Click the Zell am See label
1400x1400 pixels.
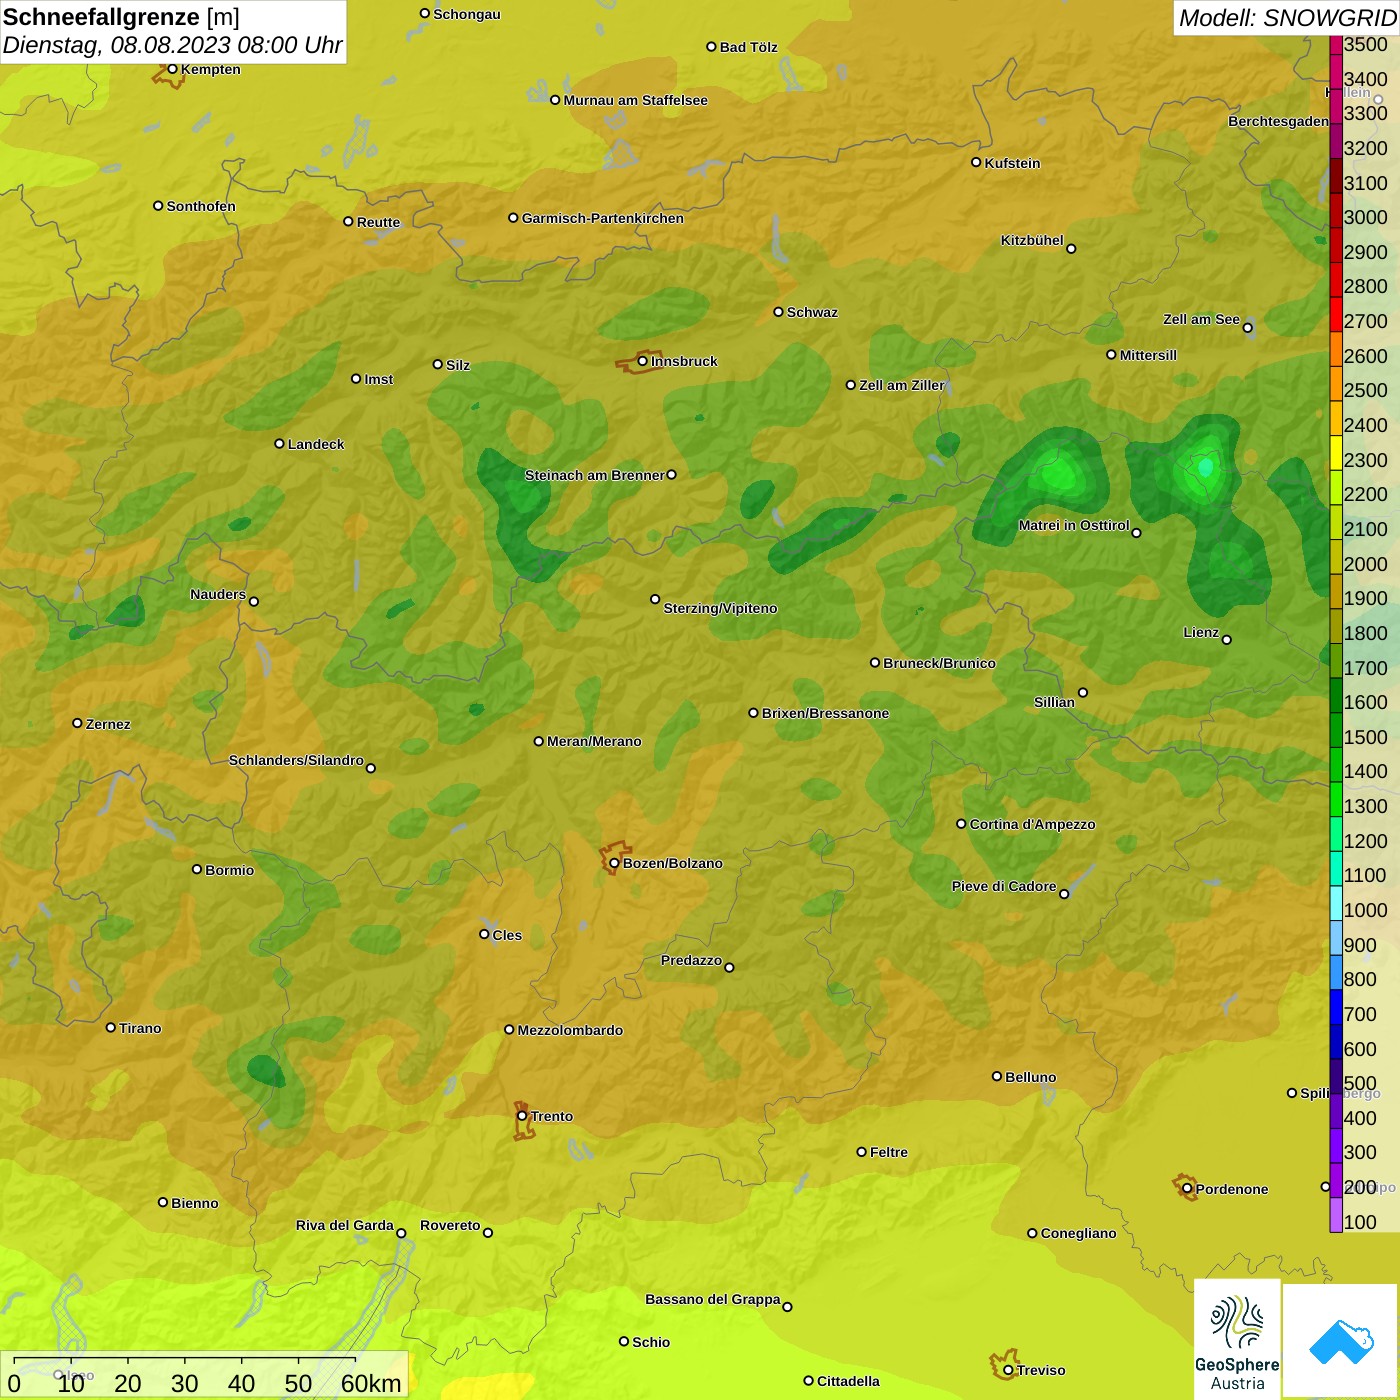click(x=1201, y=319)
